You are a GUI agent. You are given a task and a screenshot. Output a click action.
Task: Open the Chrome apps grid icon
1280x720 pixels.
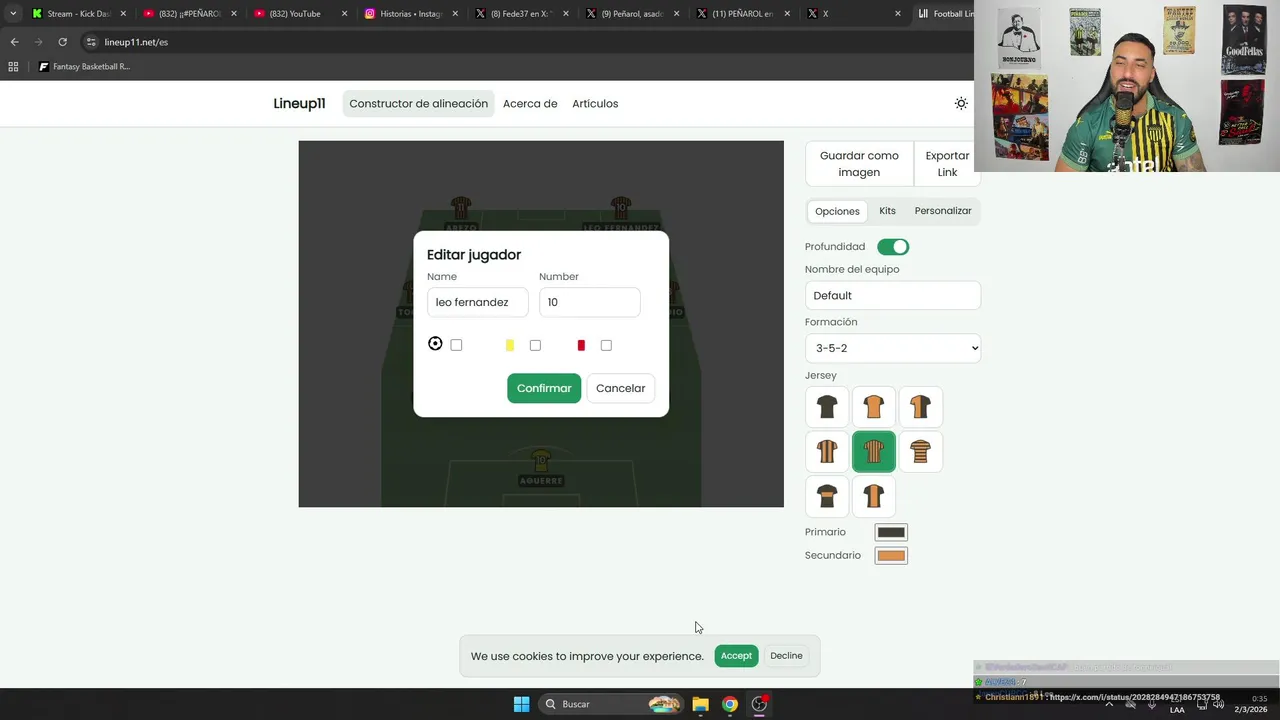click(13, 67)
